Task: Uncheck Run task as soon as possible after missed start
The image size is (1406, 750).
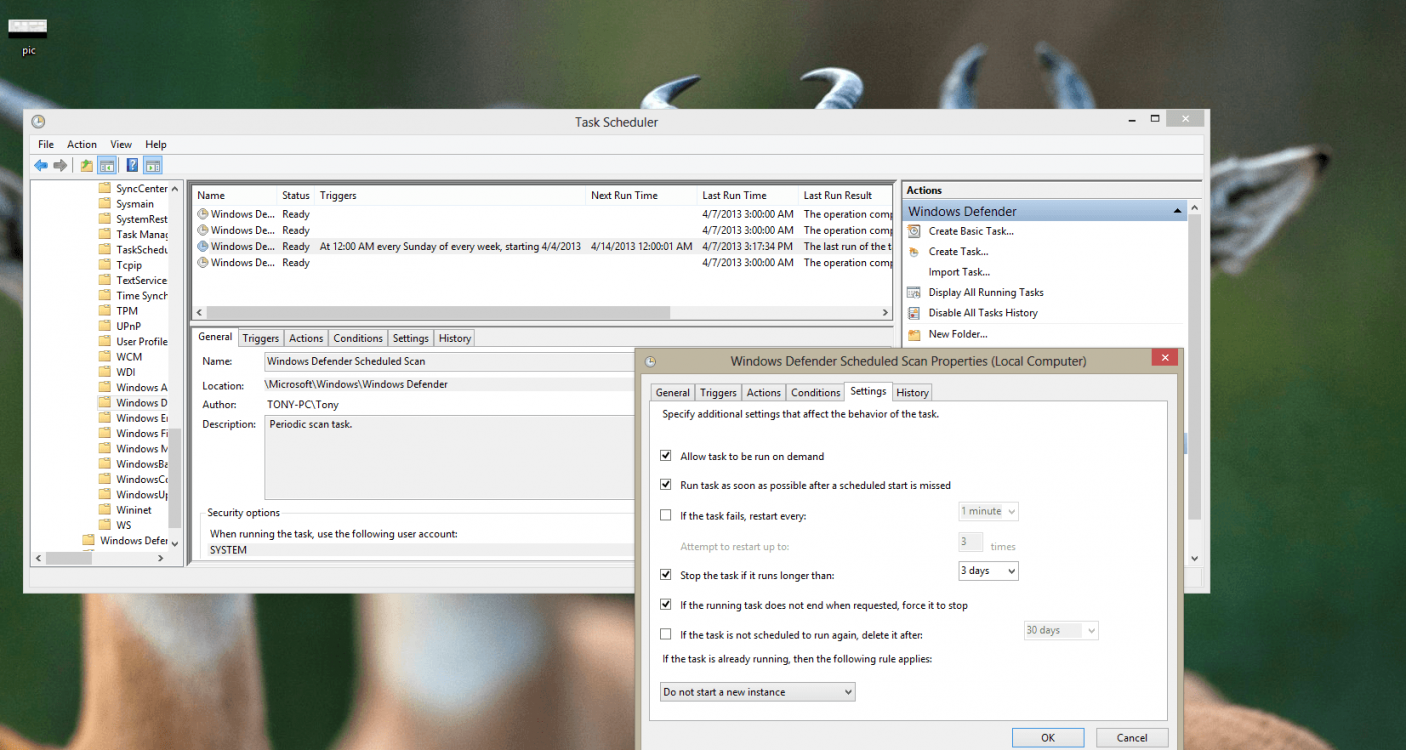Action: 666,485
